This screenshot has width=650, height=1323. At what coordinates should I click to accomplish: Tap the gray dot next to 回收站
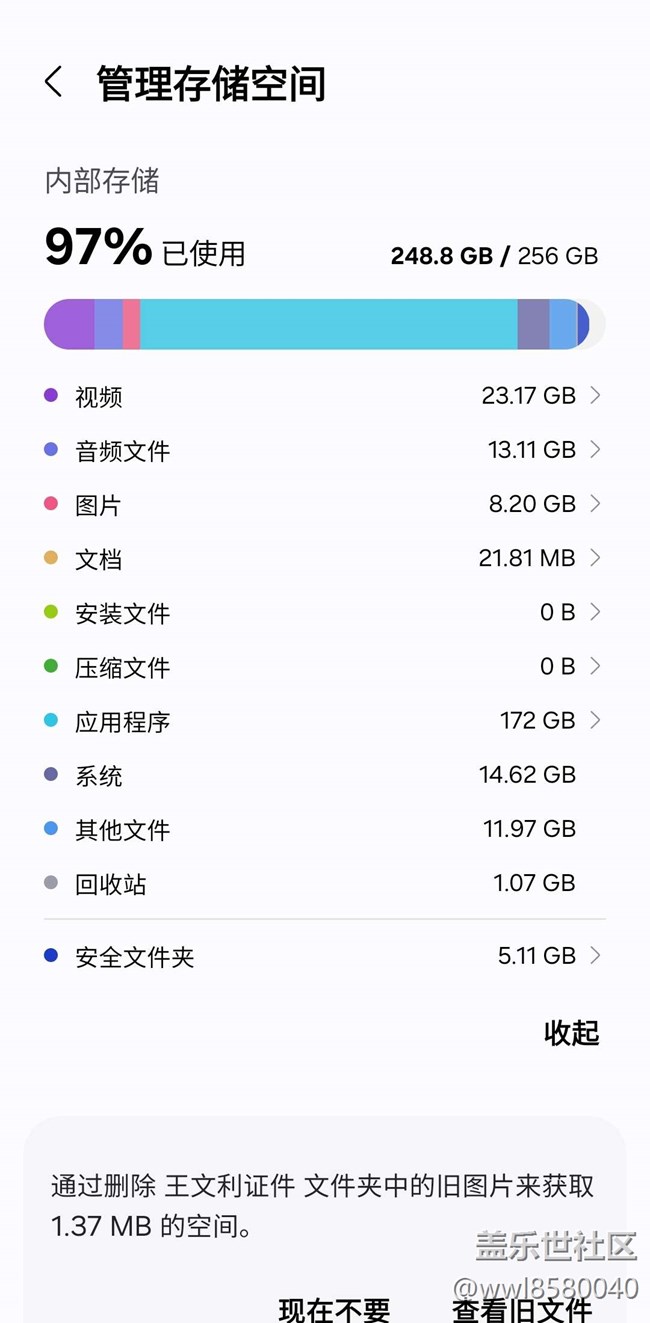tap(51, 883)
